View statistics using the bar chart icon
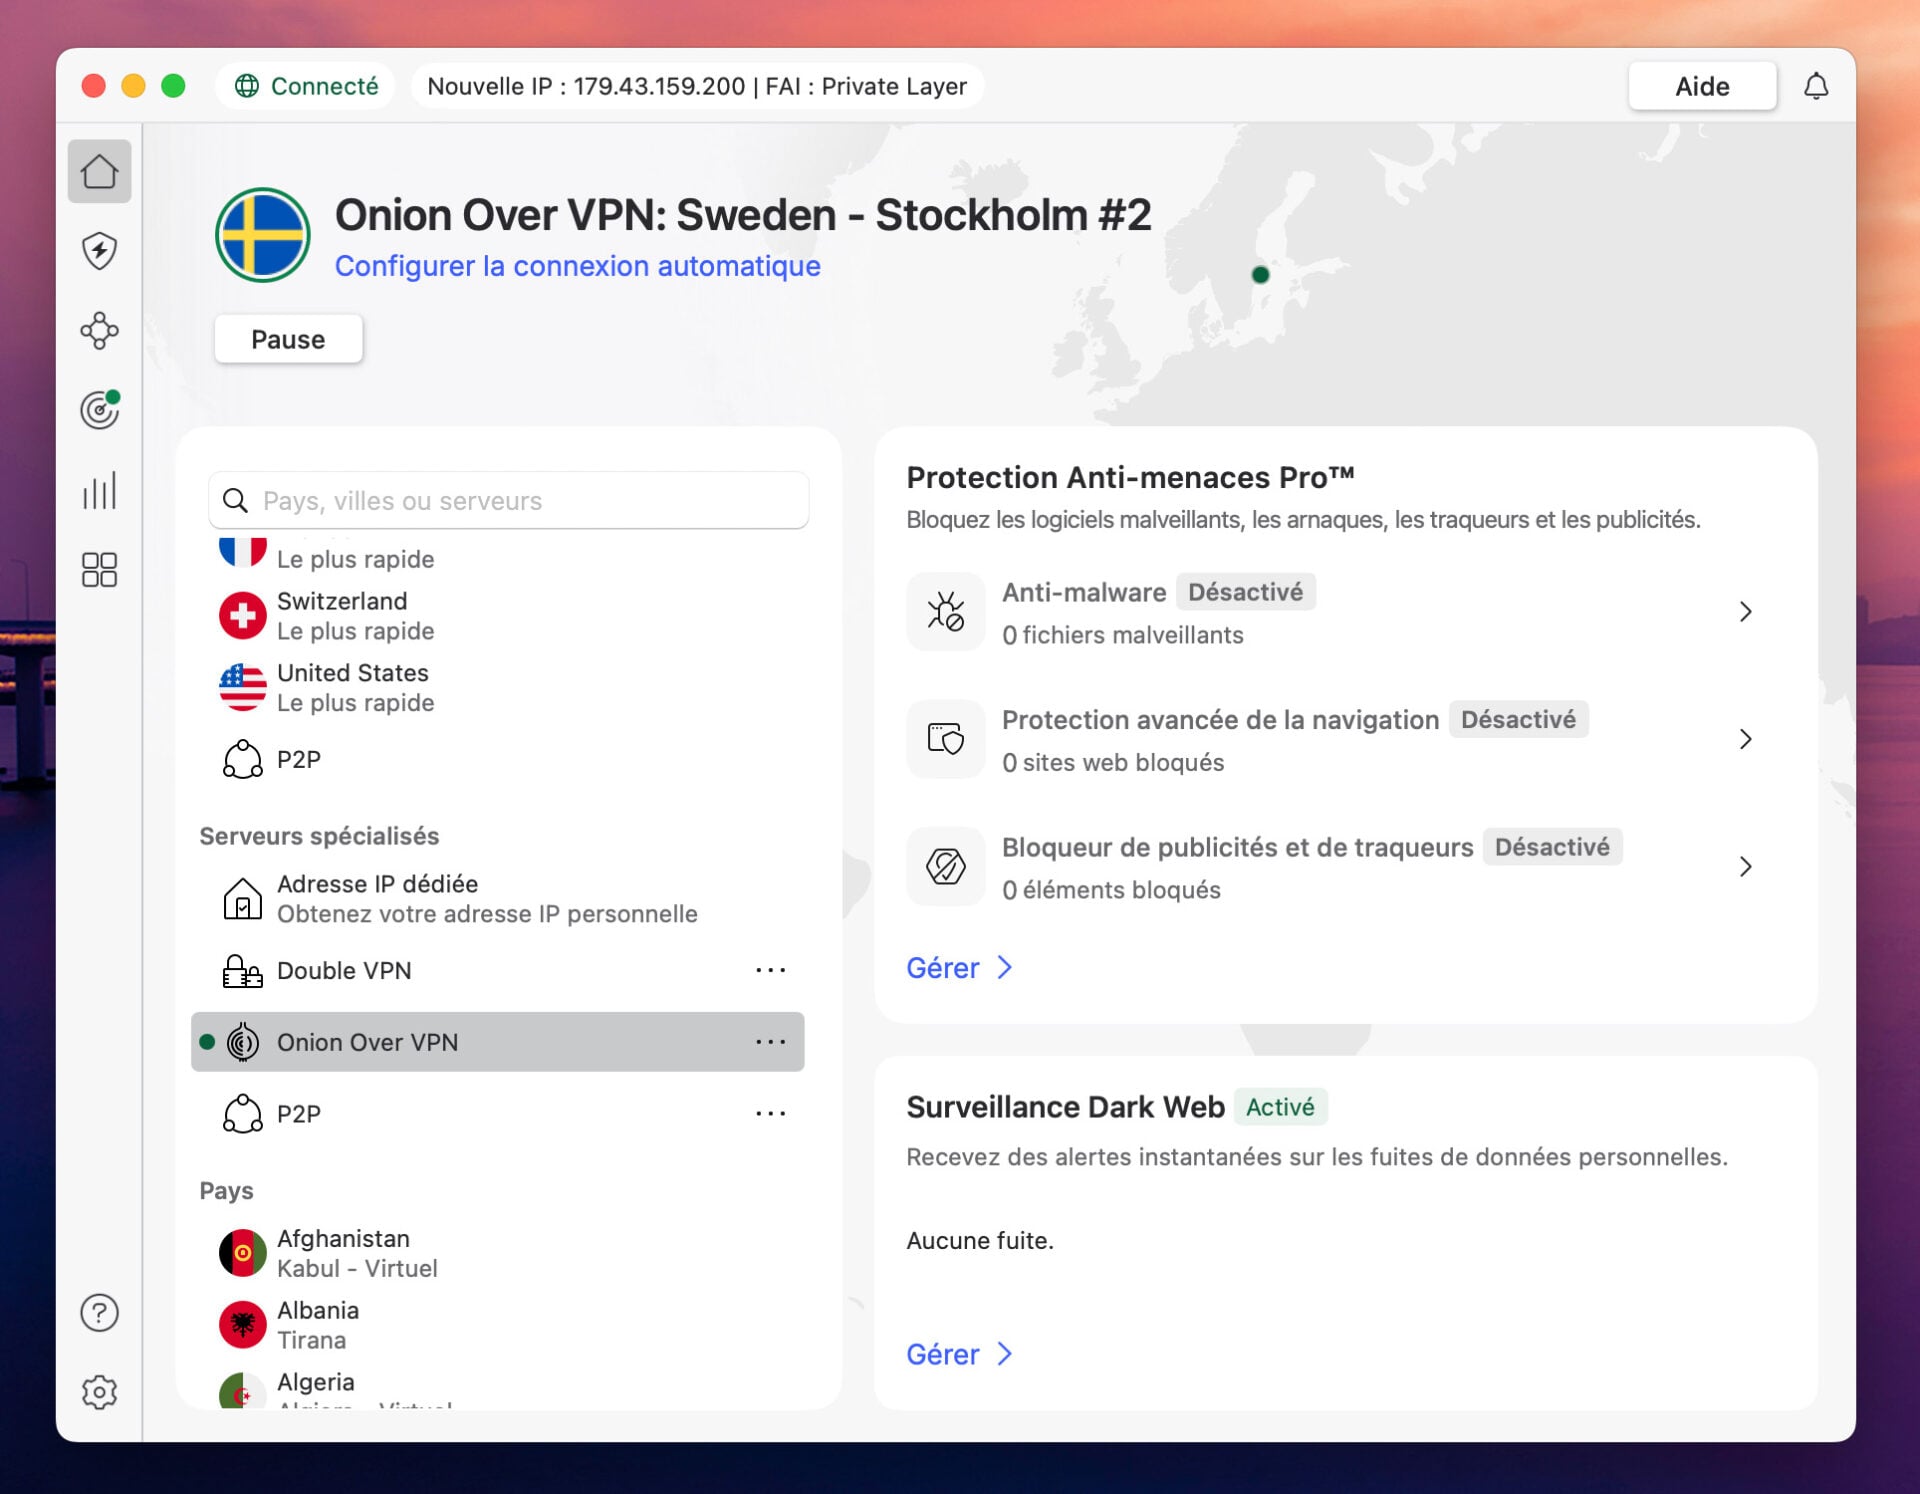 tap(99, 490)
